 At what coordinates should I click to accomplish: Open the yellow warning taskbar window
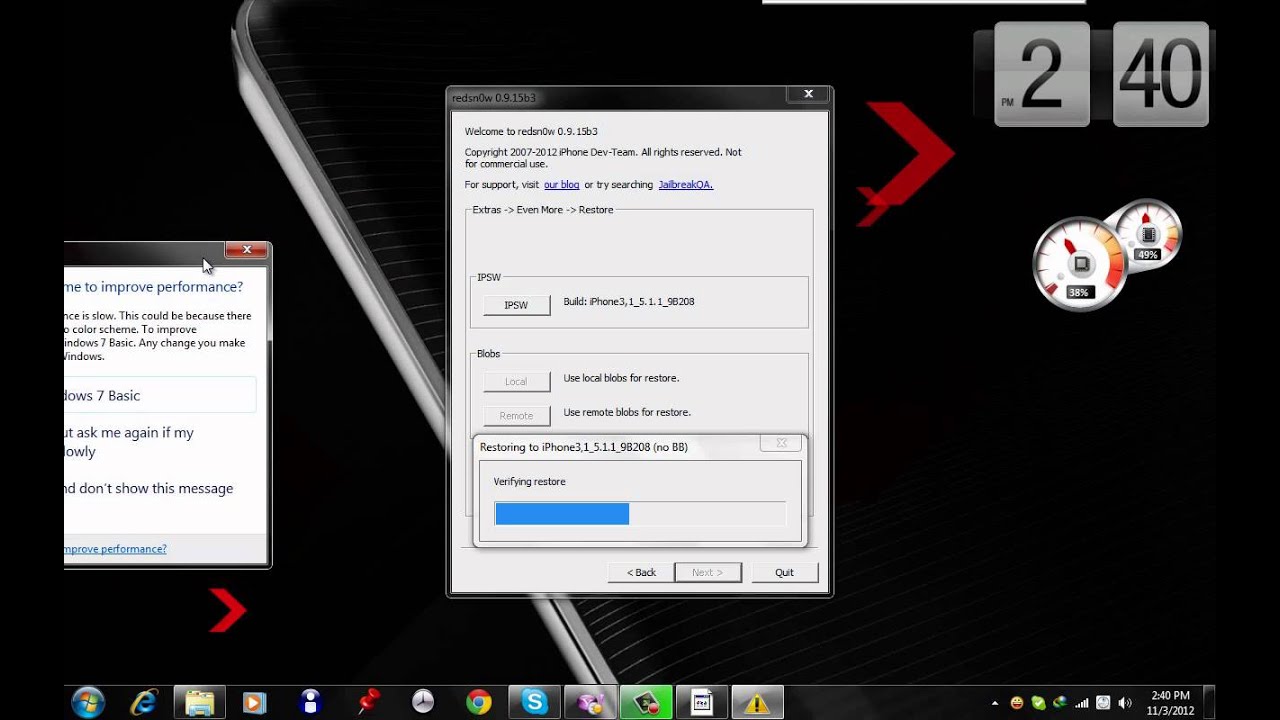(757, 702)
